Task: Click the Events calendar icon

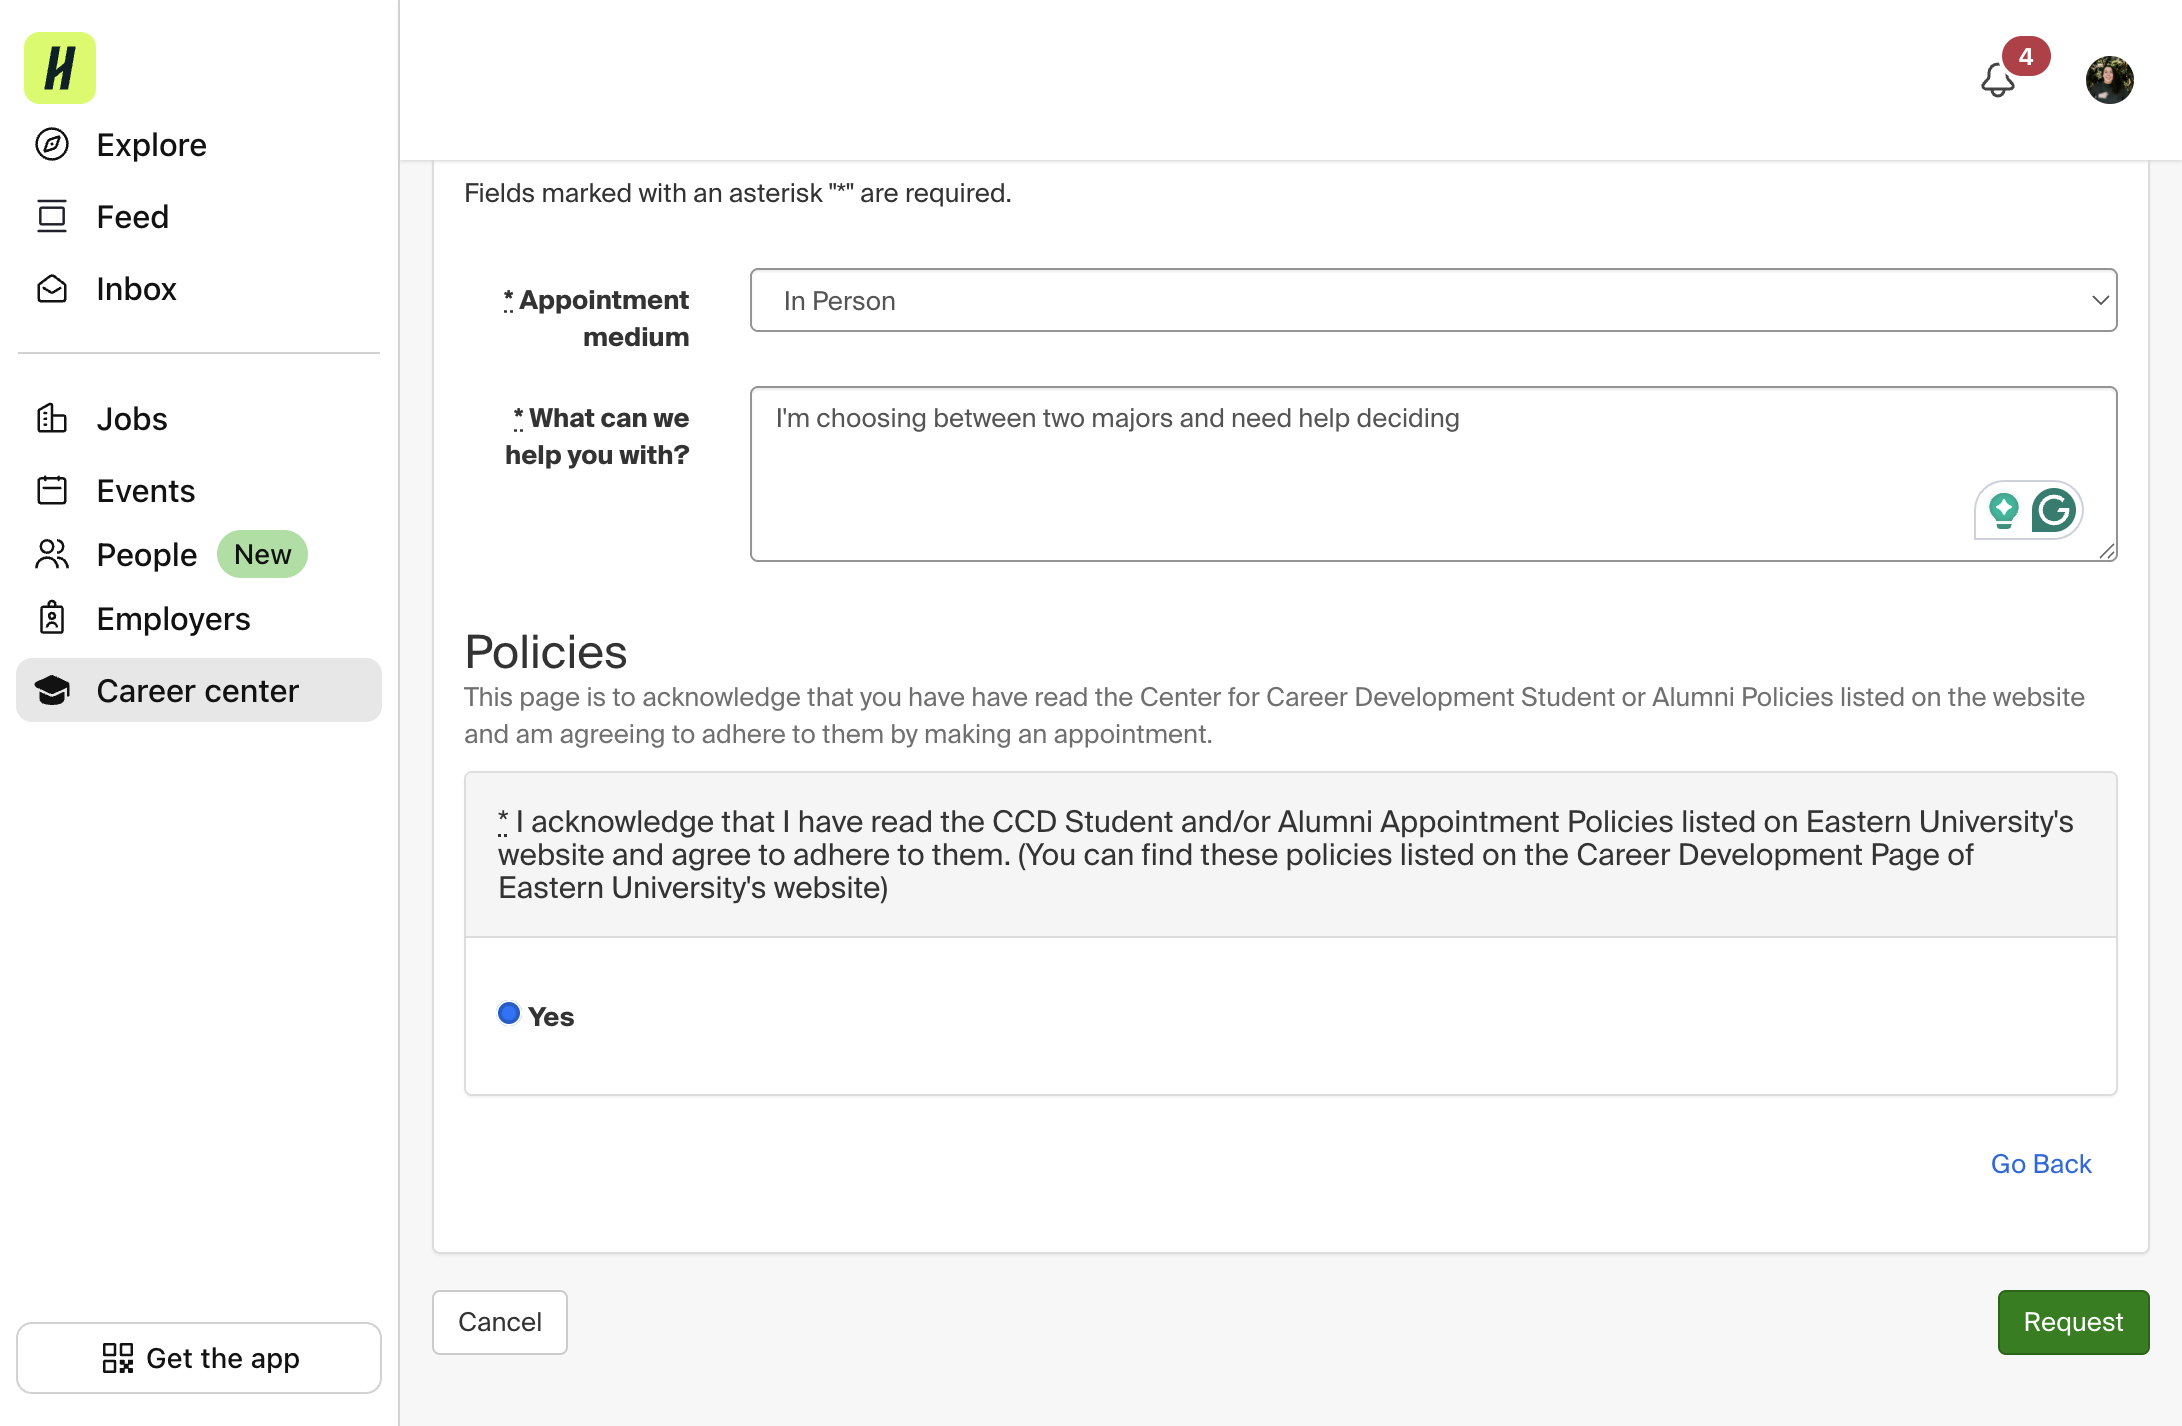Action: coord(52,491)
